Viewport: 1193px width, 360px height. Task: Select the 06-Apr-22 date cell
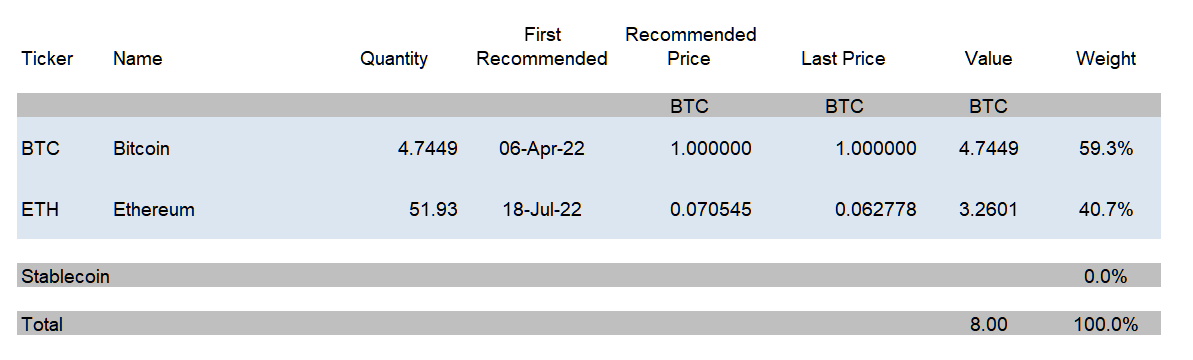[x=542, y=148]
